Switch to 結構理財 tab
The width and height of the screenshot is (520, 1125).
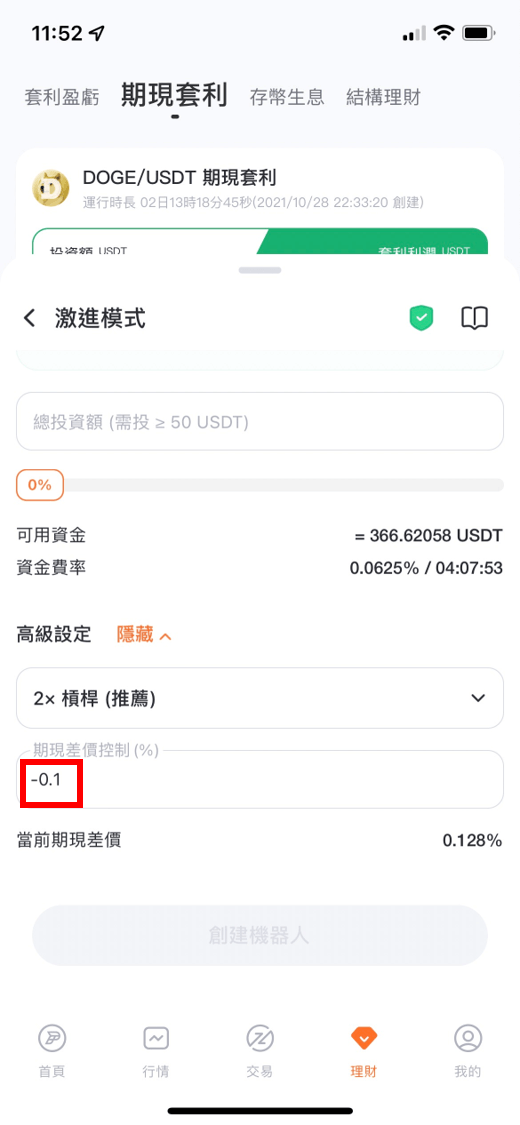(383, 97)
